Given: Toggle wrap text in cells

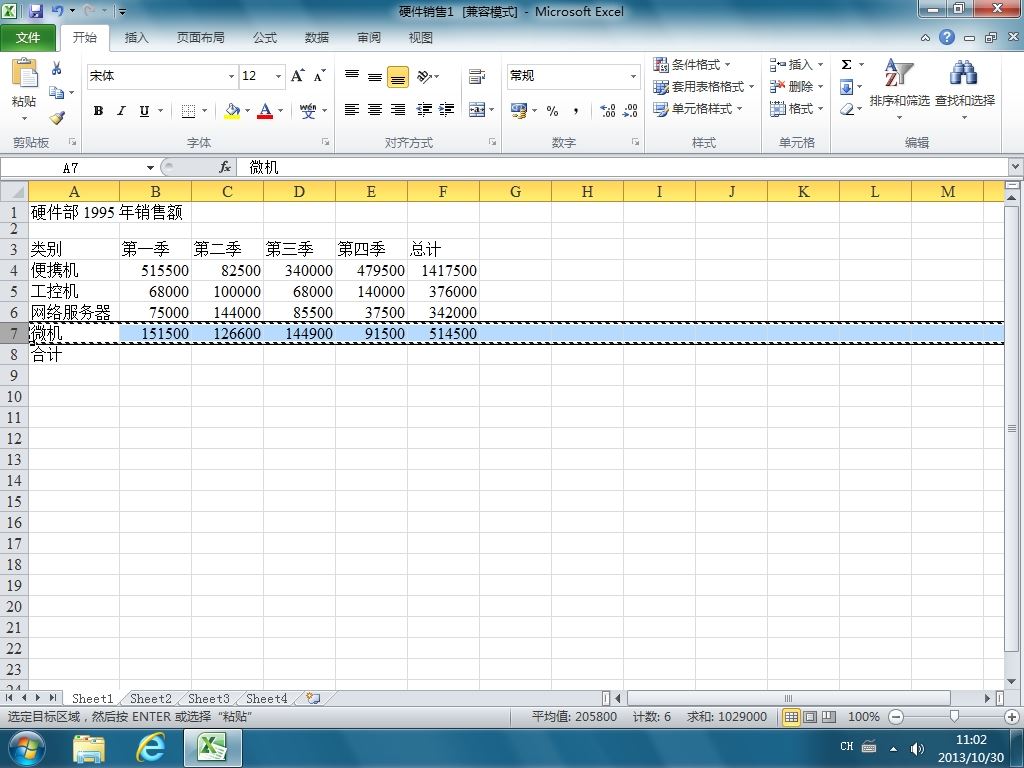Looking at the screenshot, I should click(477, 76).
